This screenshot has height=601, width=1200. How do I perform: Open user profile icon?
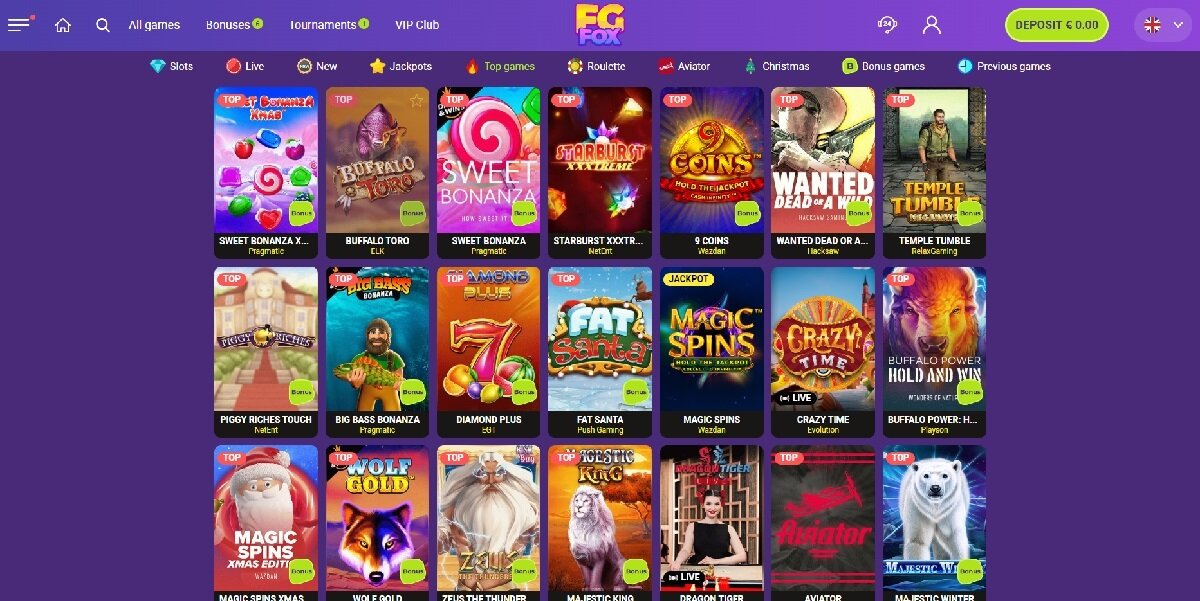pyautogui.click(x=932, y=25)
